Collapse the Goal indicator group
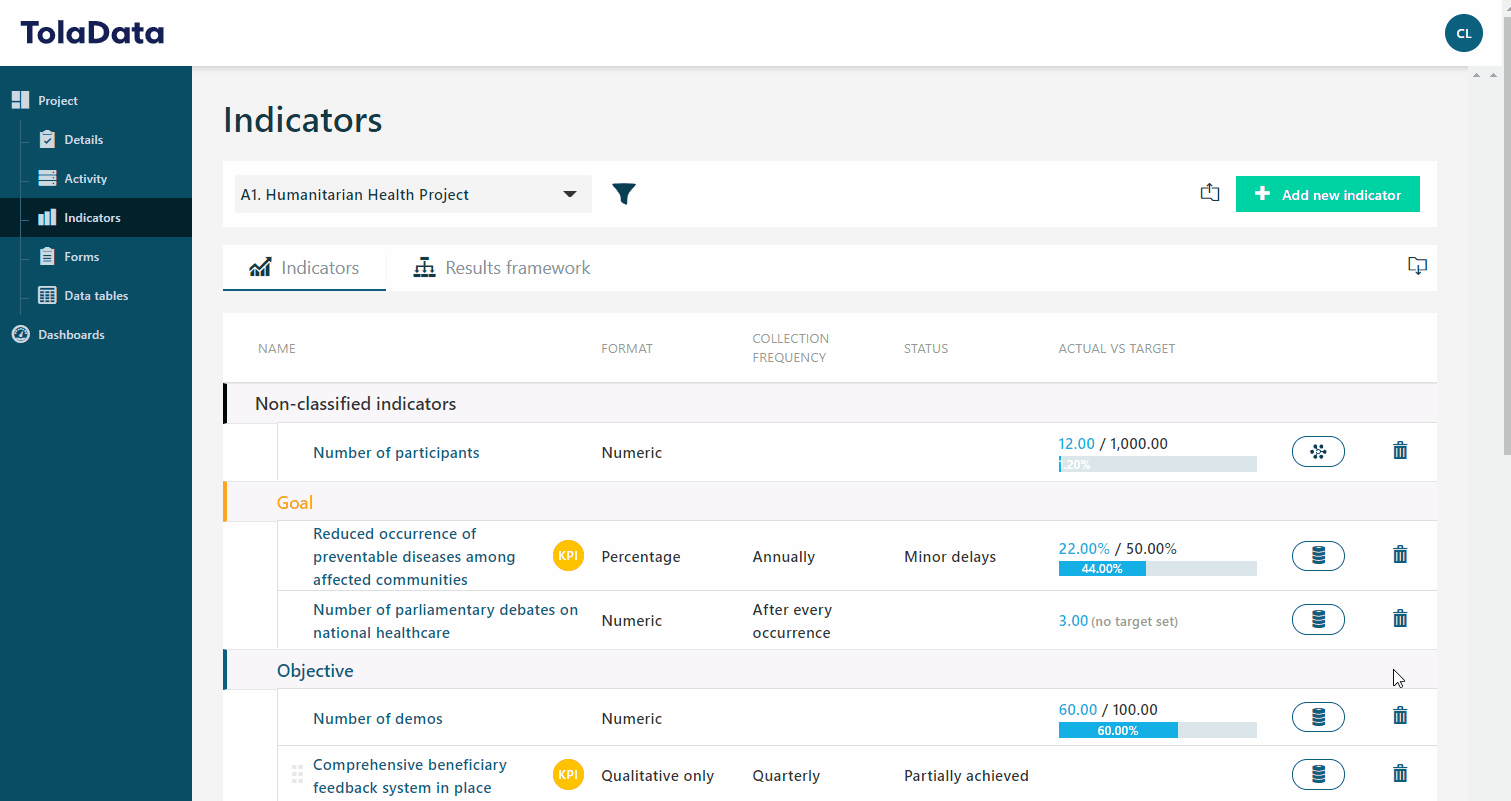1511x801 pixels. tap(294, 502)
